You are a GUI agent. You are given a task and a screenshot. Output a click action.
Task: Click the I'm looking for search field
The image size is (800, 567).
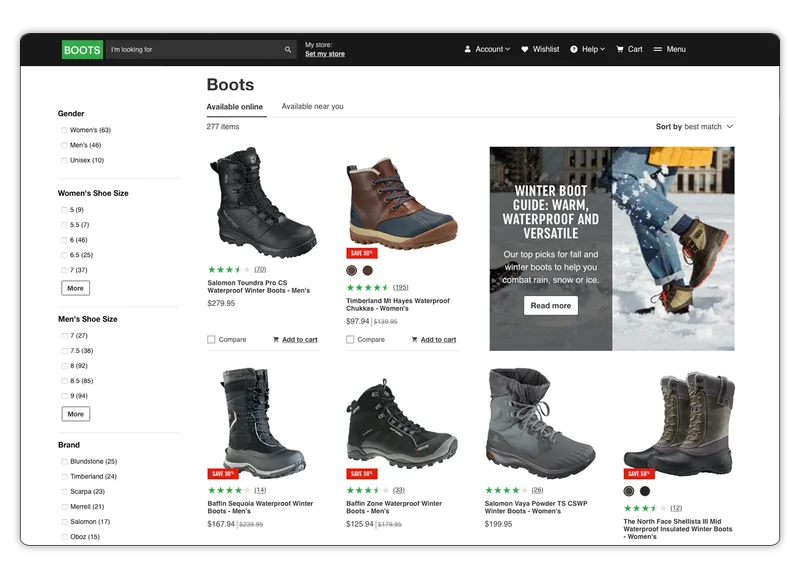click(x=201, y=50)
